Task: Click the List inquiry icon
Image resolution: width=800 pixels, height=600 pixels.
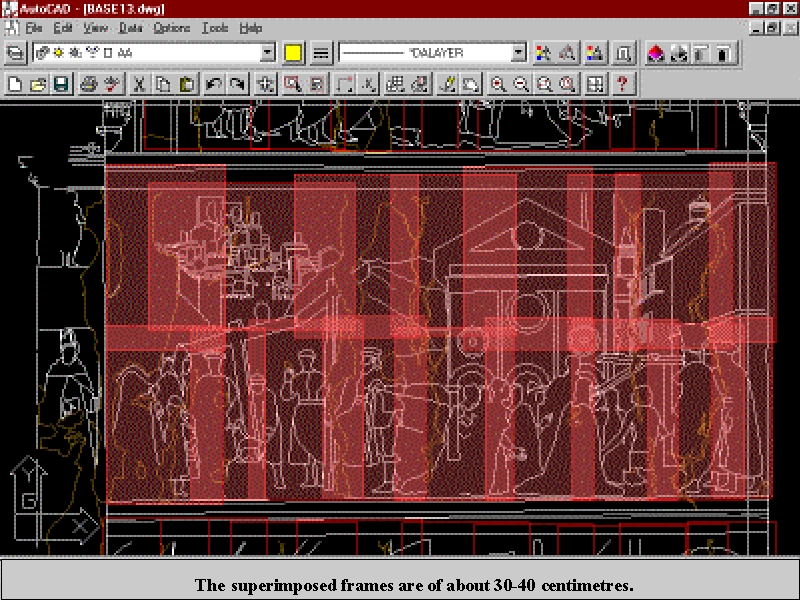Action: click(x=623, y=53)
